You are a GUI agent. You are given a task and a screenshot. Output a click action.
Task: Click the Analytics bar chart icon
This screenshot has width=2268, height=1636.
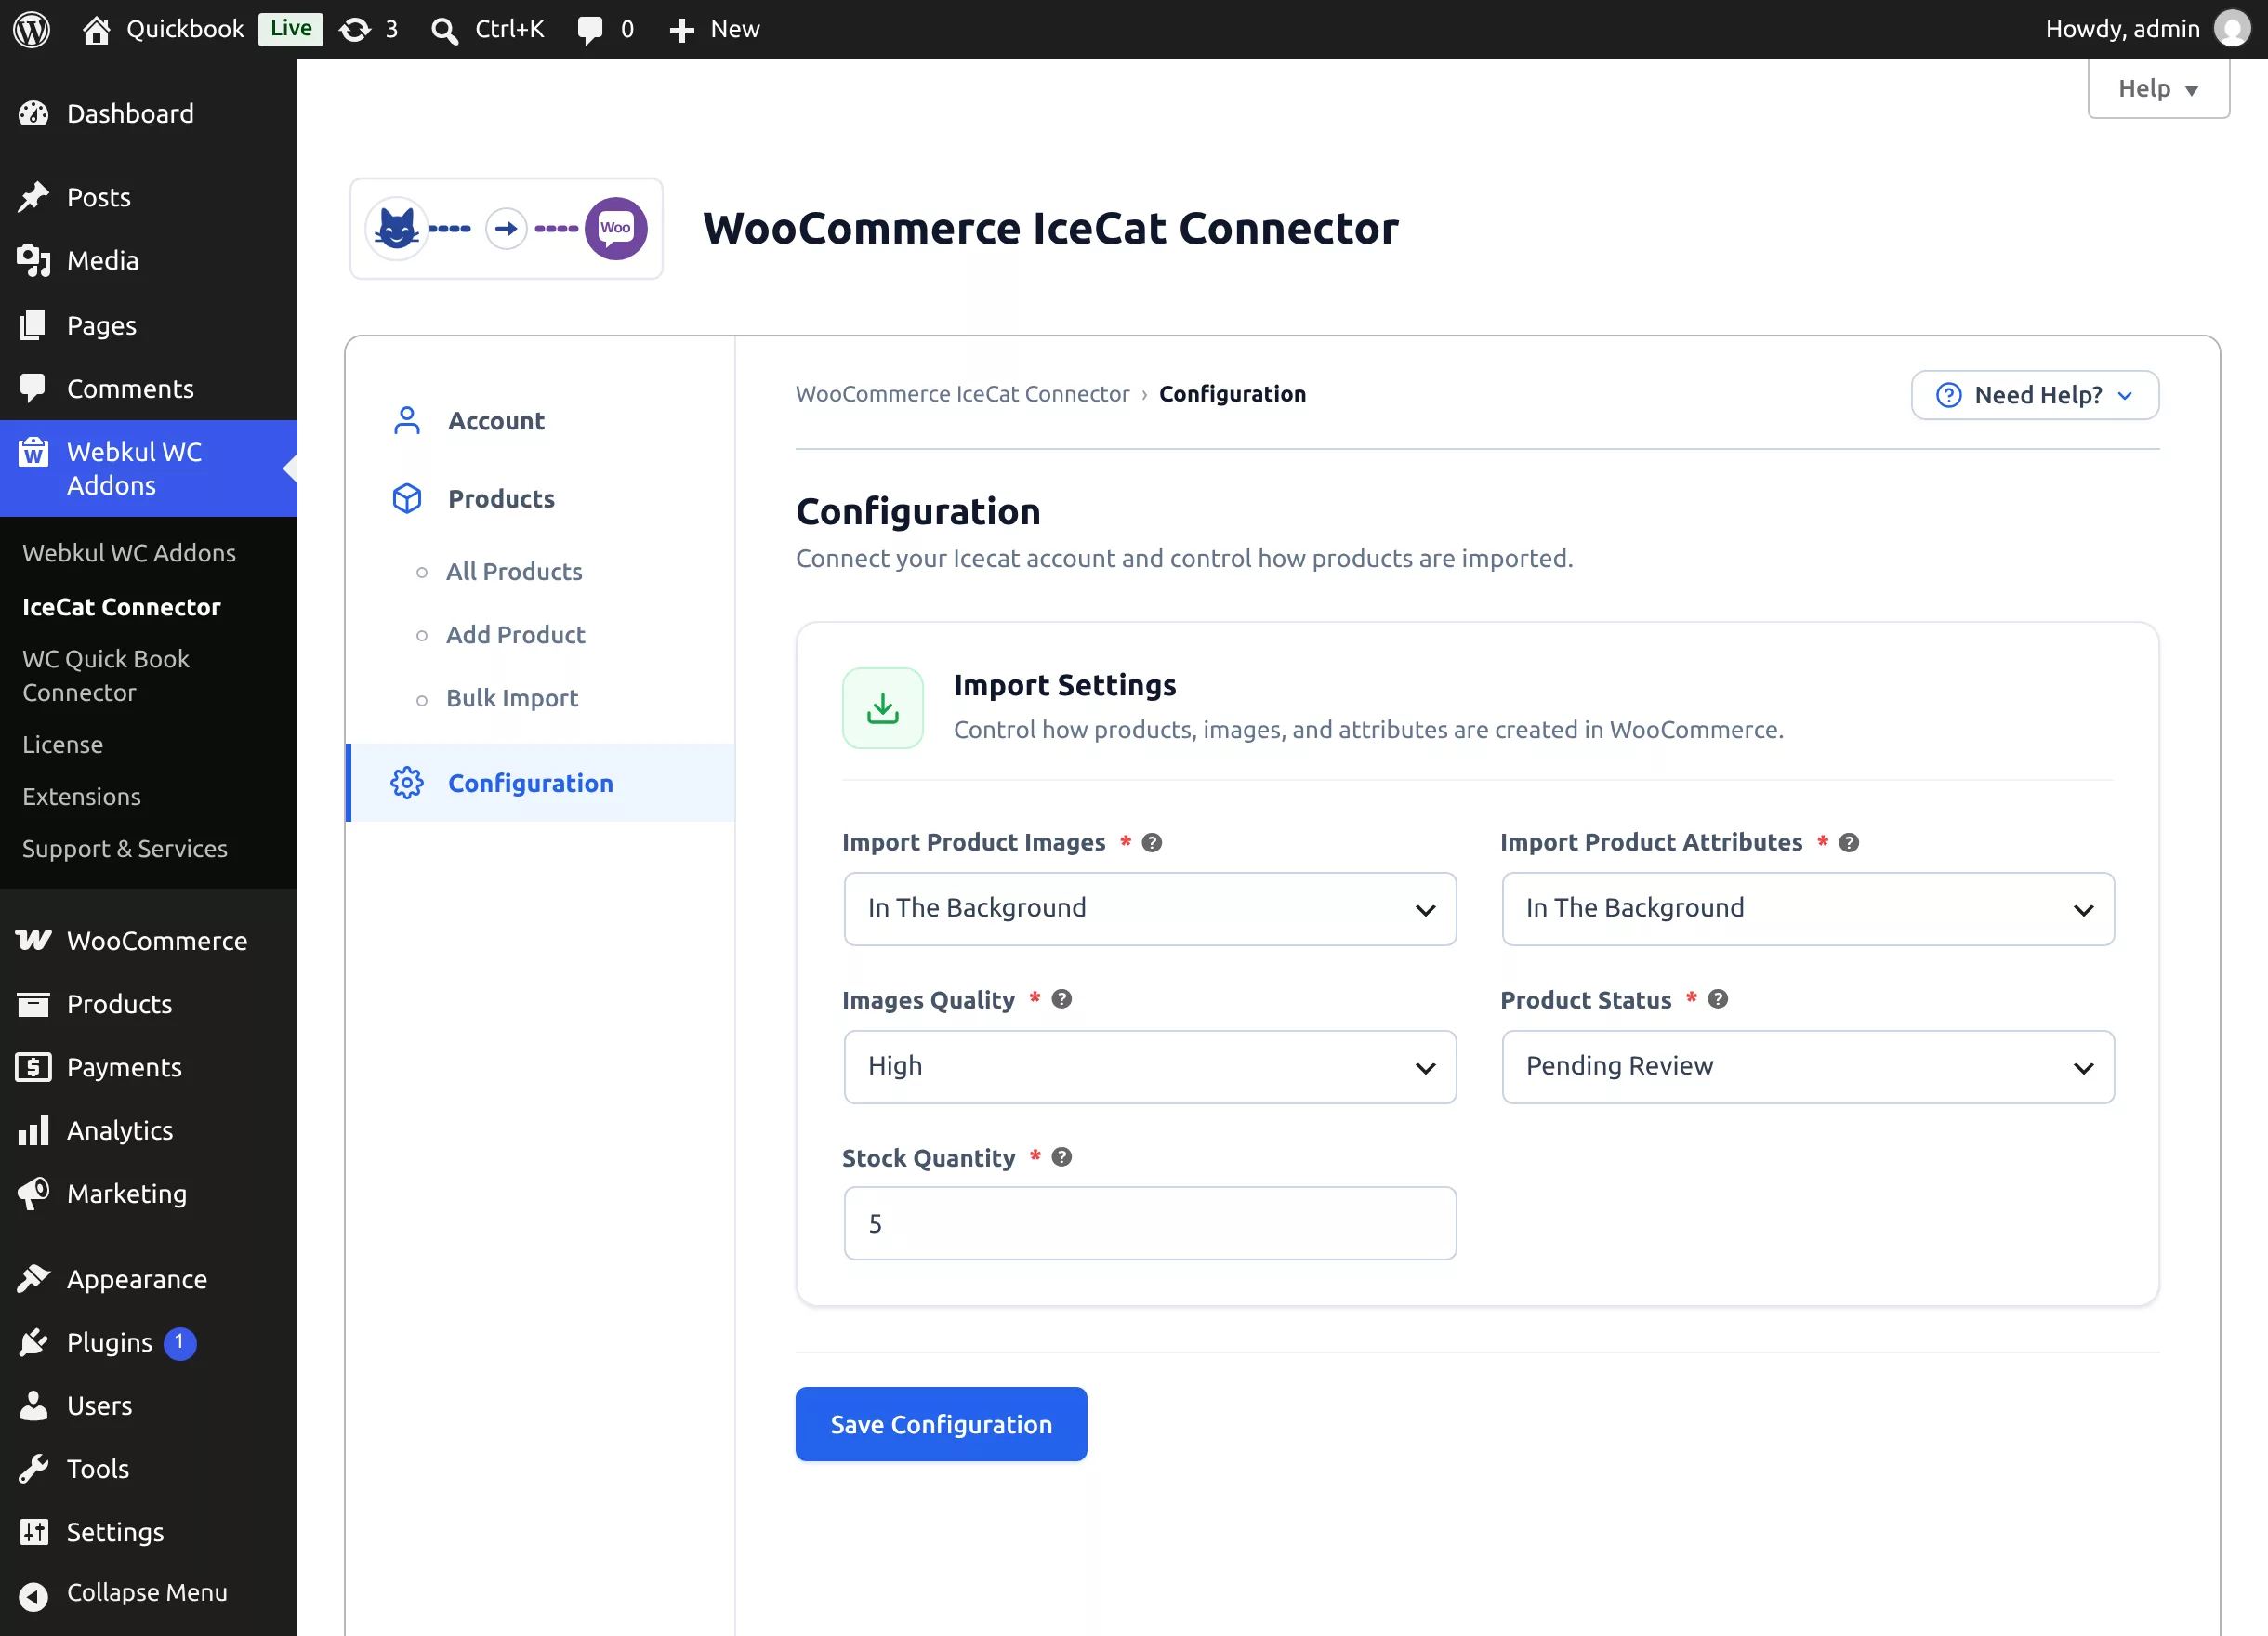coord(33,1130)
